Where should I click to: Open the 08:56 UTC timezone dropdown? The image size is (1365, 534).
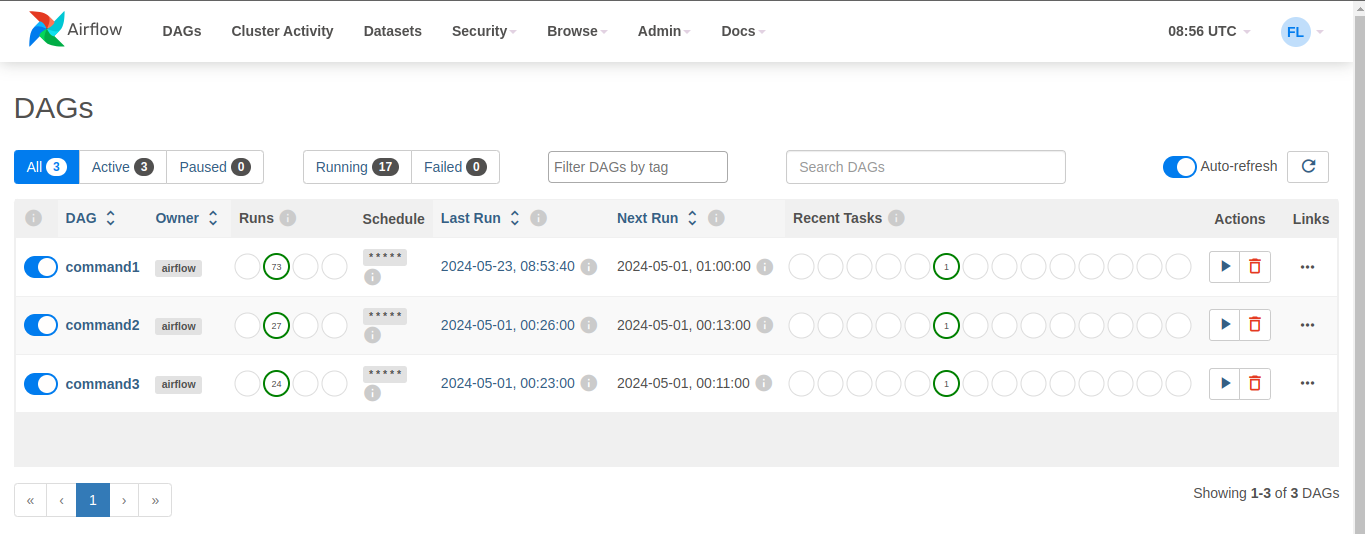1209,31
